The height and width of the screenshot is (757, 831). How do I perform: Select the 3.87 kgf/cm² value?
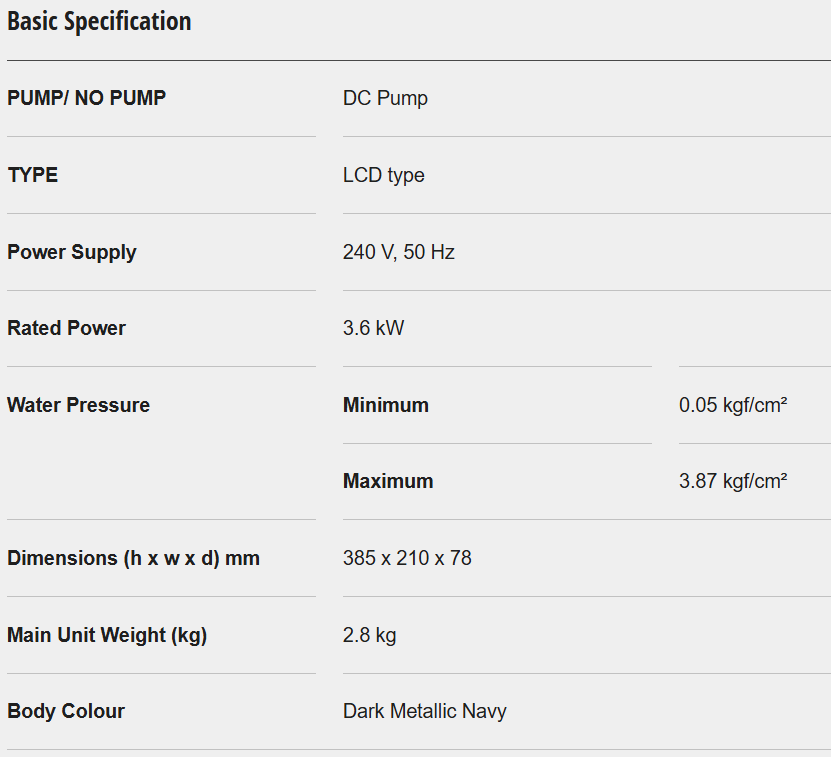pos(733,481)
